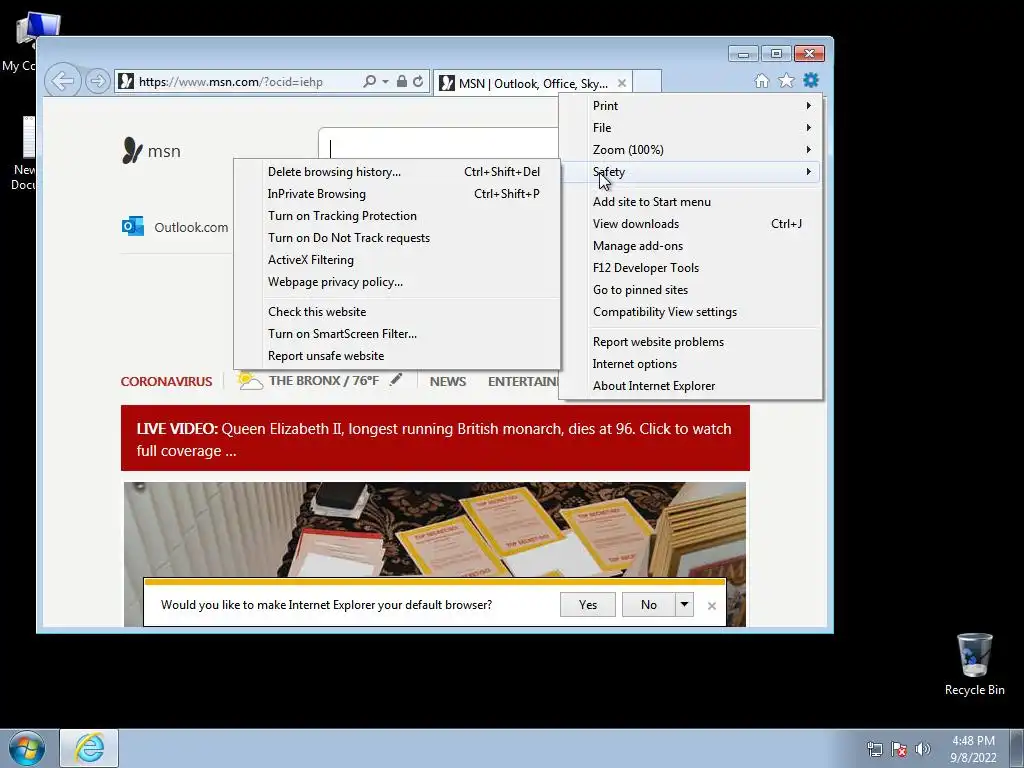Screen dimensions: 1024x768
Task: Click the URL in the address bar
Action: click(231, 82)
